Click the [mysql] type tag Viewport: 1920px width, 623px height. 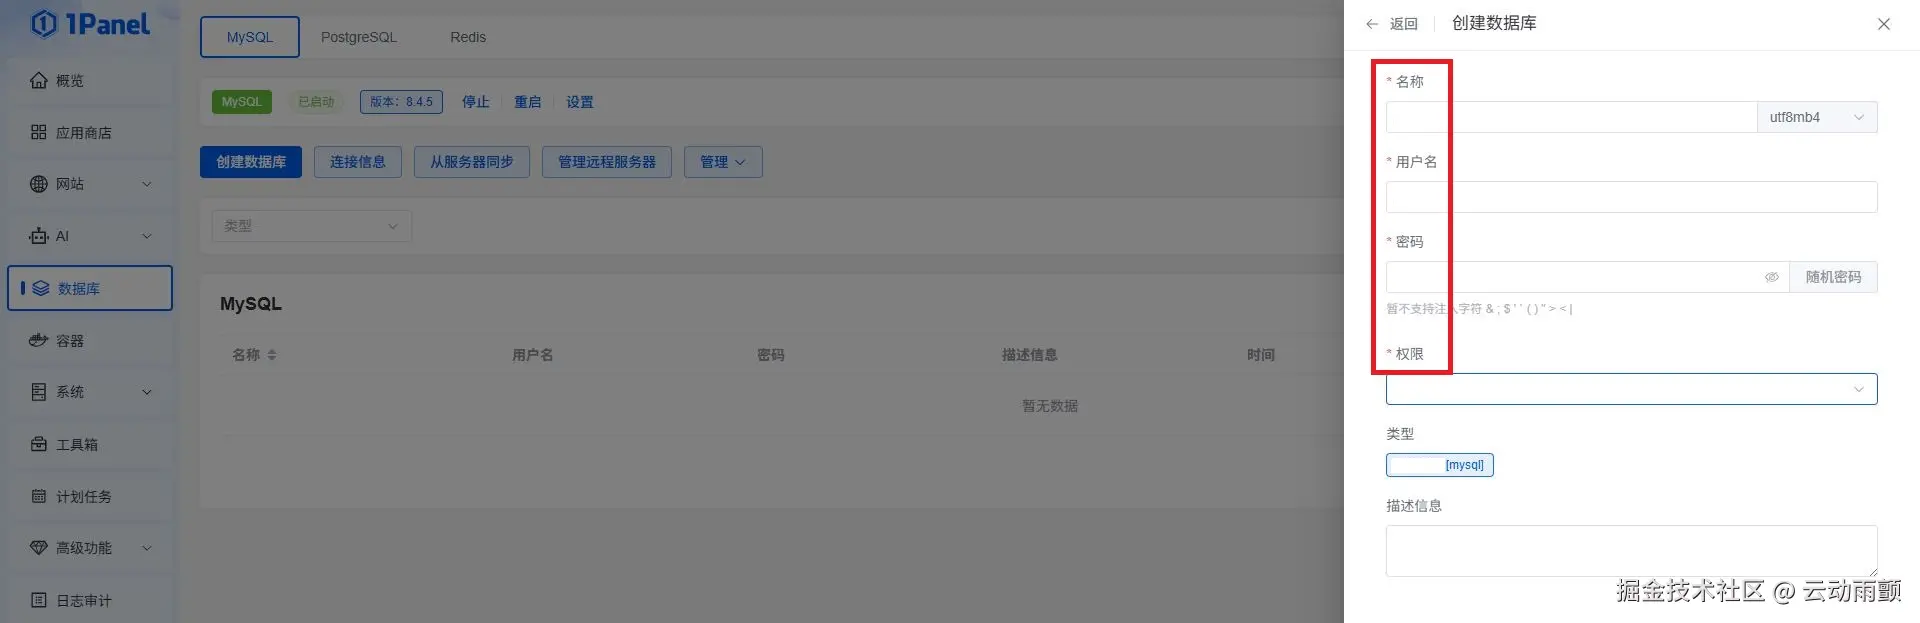(1440, 465)
